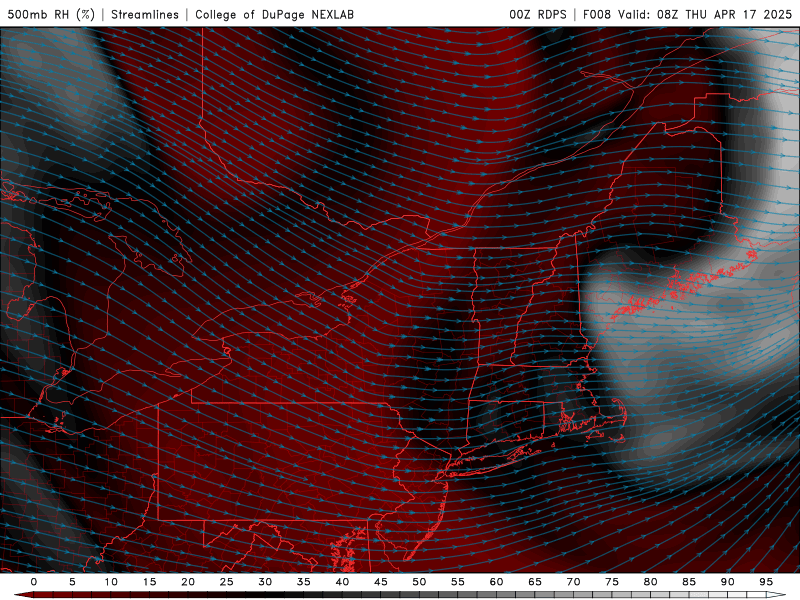
Task: Click the "40" humidity scale label
Action: coord(342,582)
